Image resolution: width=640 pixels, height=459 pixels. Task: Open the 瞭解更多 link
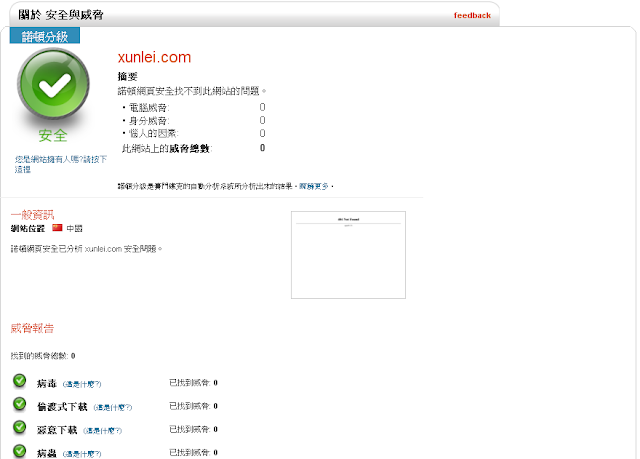tap(314, 186)
